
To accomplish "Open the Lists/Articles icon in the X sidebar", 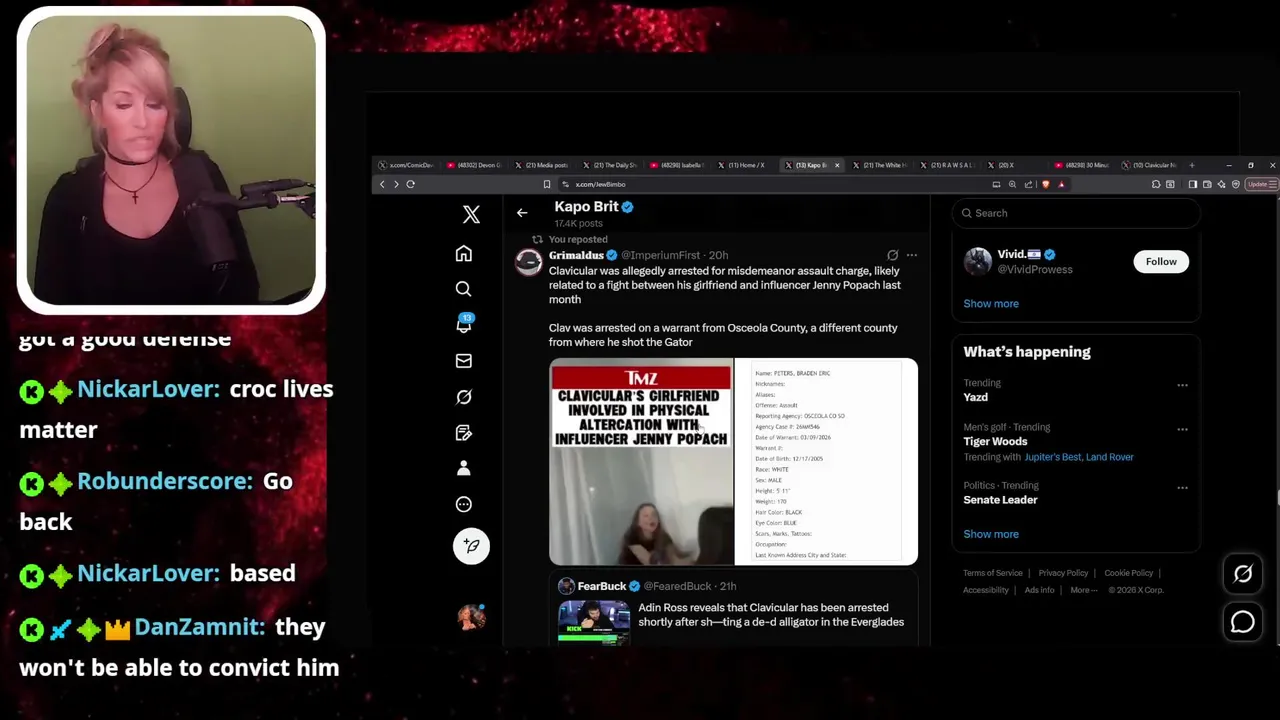I will [x=463, y=433].
